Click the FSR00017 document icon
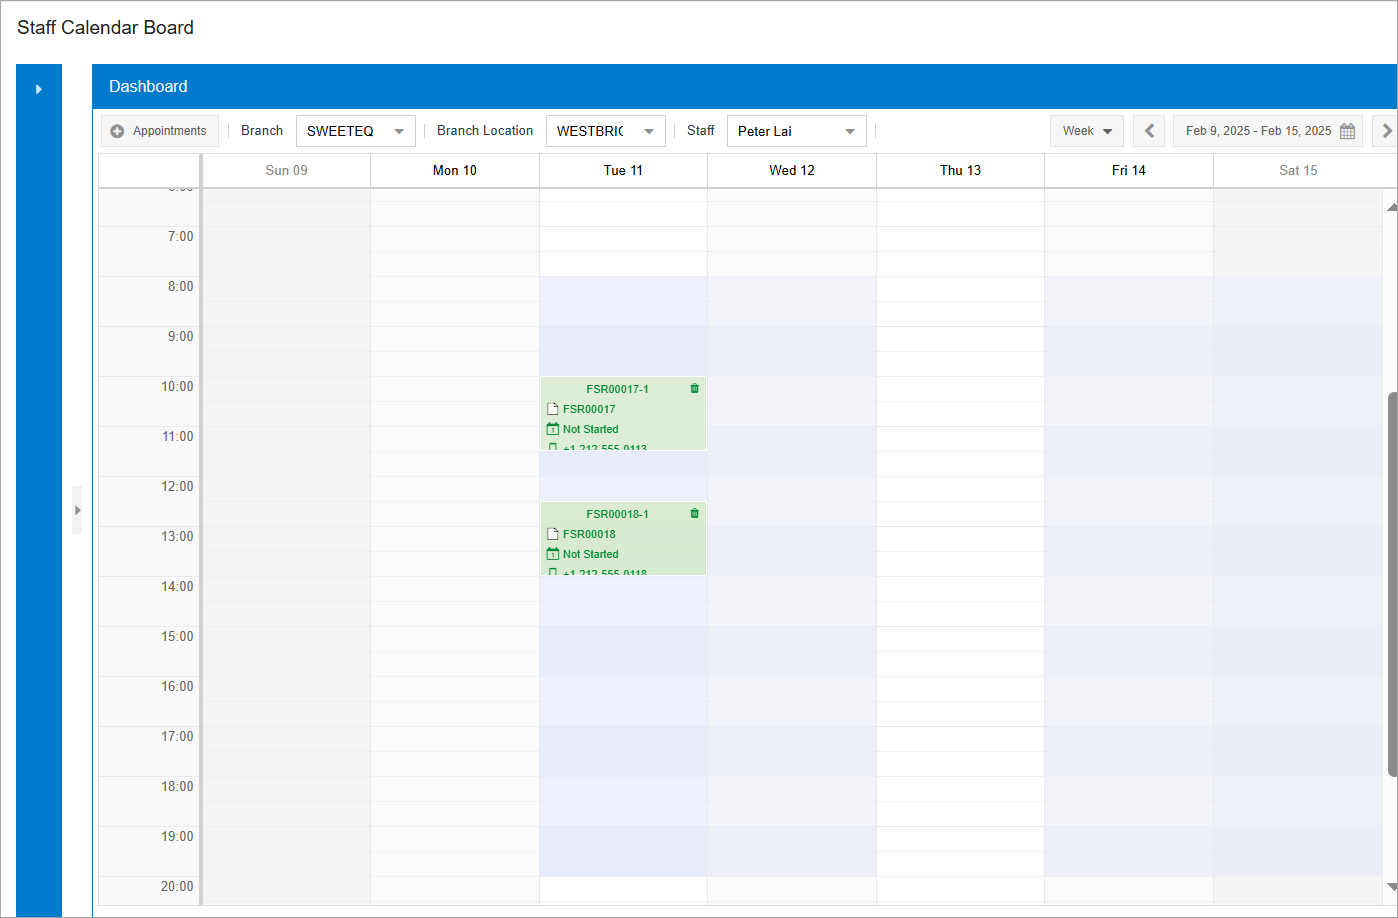The width and height of the screenshot is (1398, 918). pyautogui.click(x=553, y=409)
